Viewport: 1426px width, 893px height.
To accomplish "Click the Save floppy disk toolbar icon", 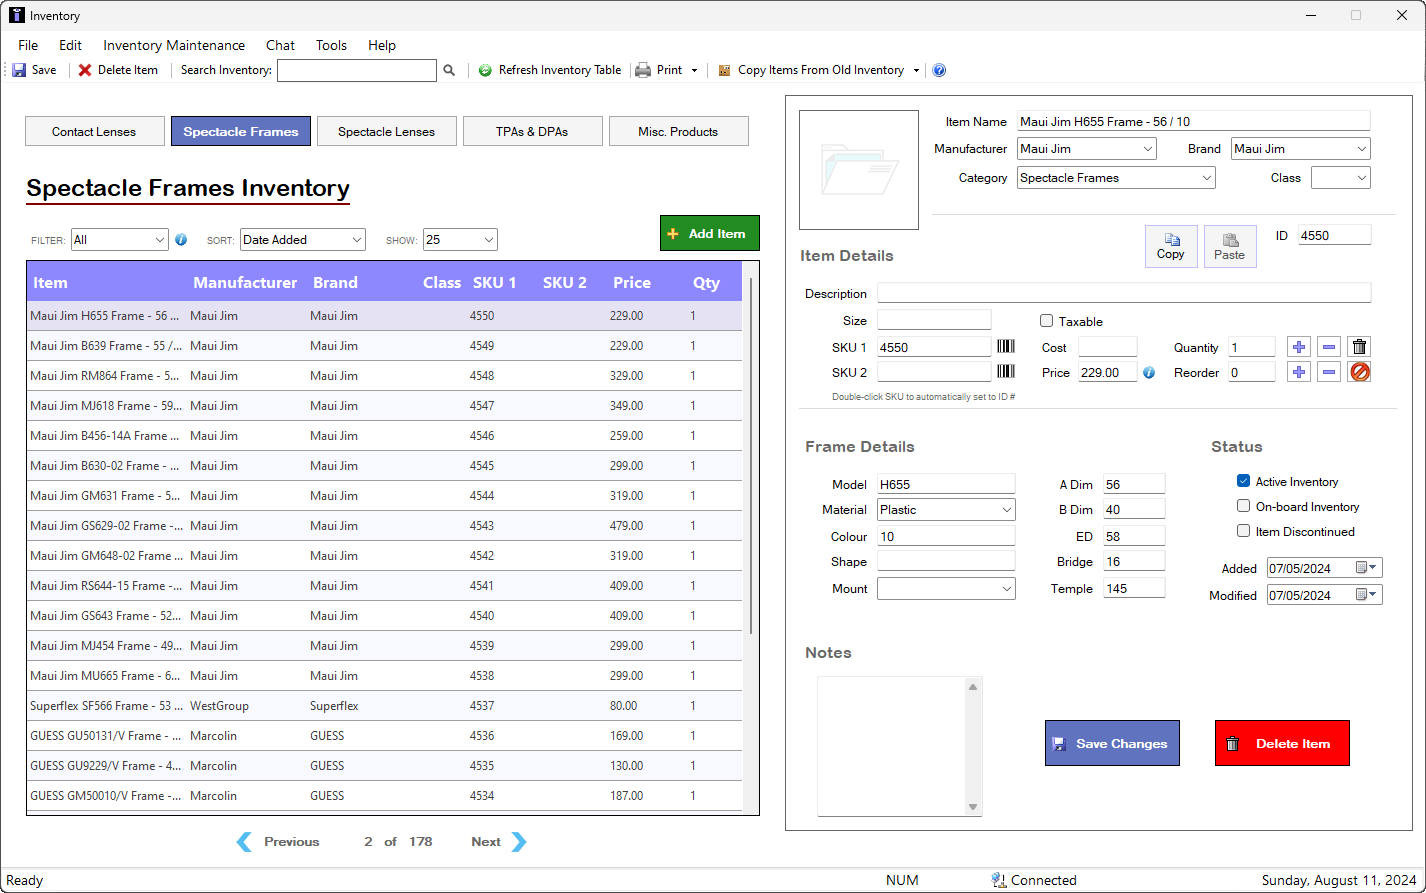I will (19, 70).
